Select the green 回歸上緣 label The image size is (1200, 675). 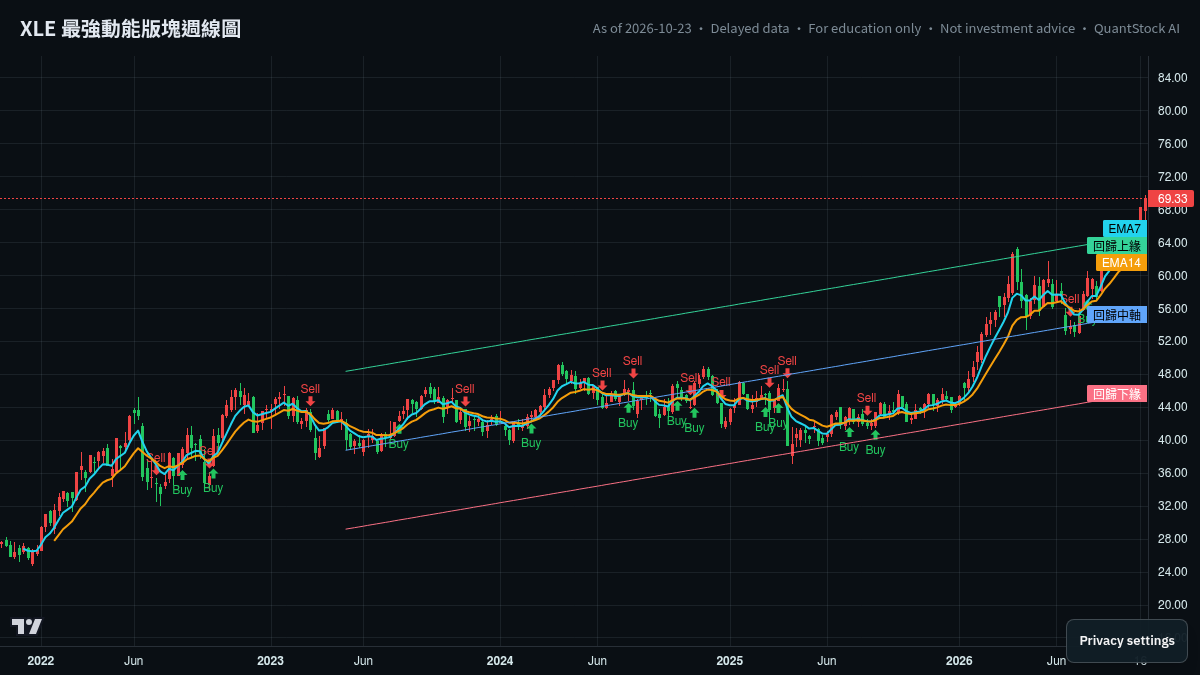1116,246
